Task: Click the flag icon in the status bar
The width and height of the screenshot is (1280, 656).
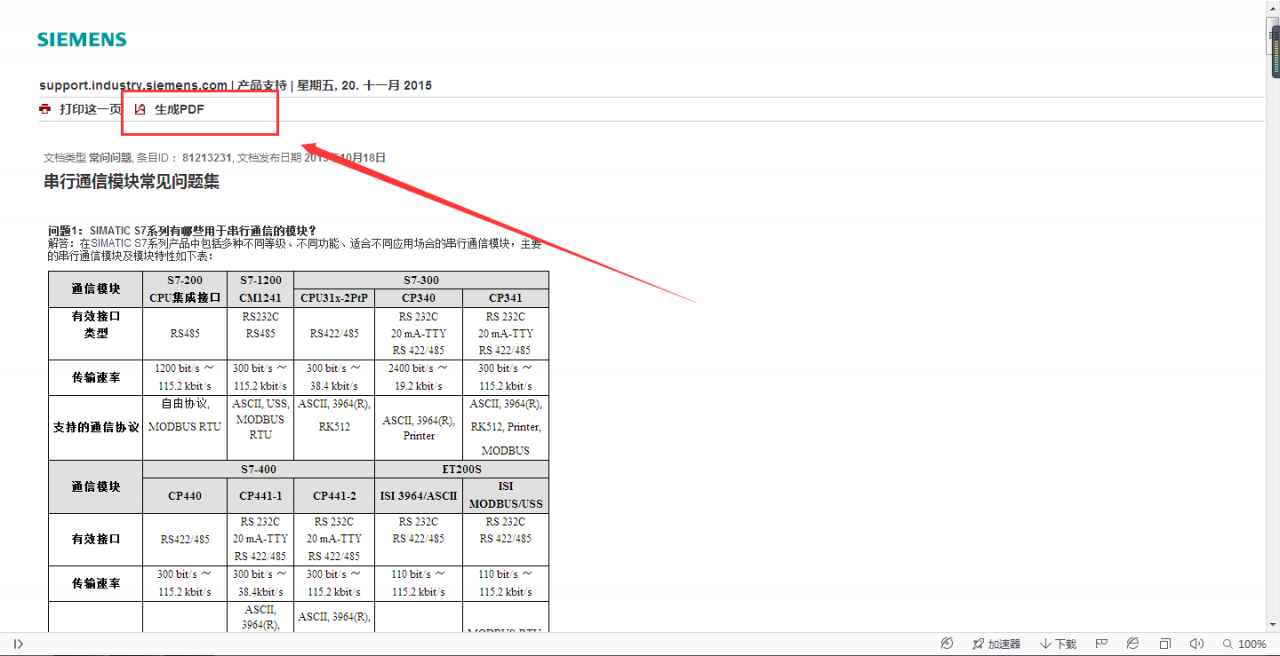Action: click(x=1102, y=644)
